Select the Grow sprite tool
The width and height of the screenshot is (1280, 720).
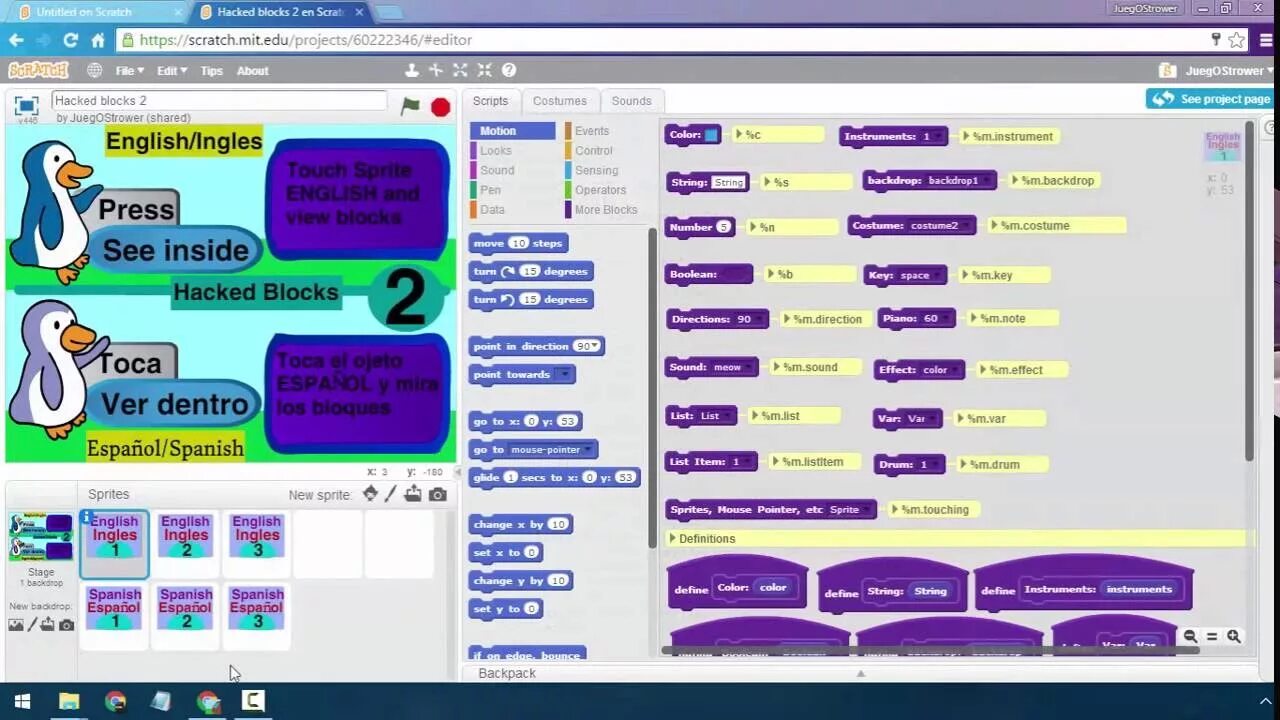(x=460, y=70)
